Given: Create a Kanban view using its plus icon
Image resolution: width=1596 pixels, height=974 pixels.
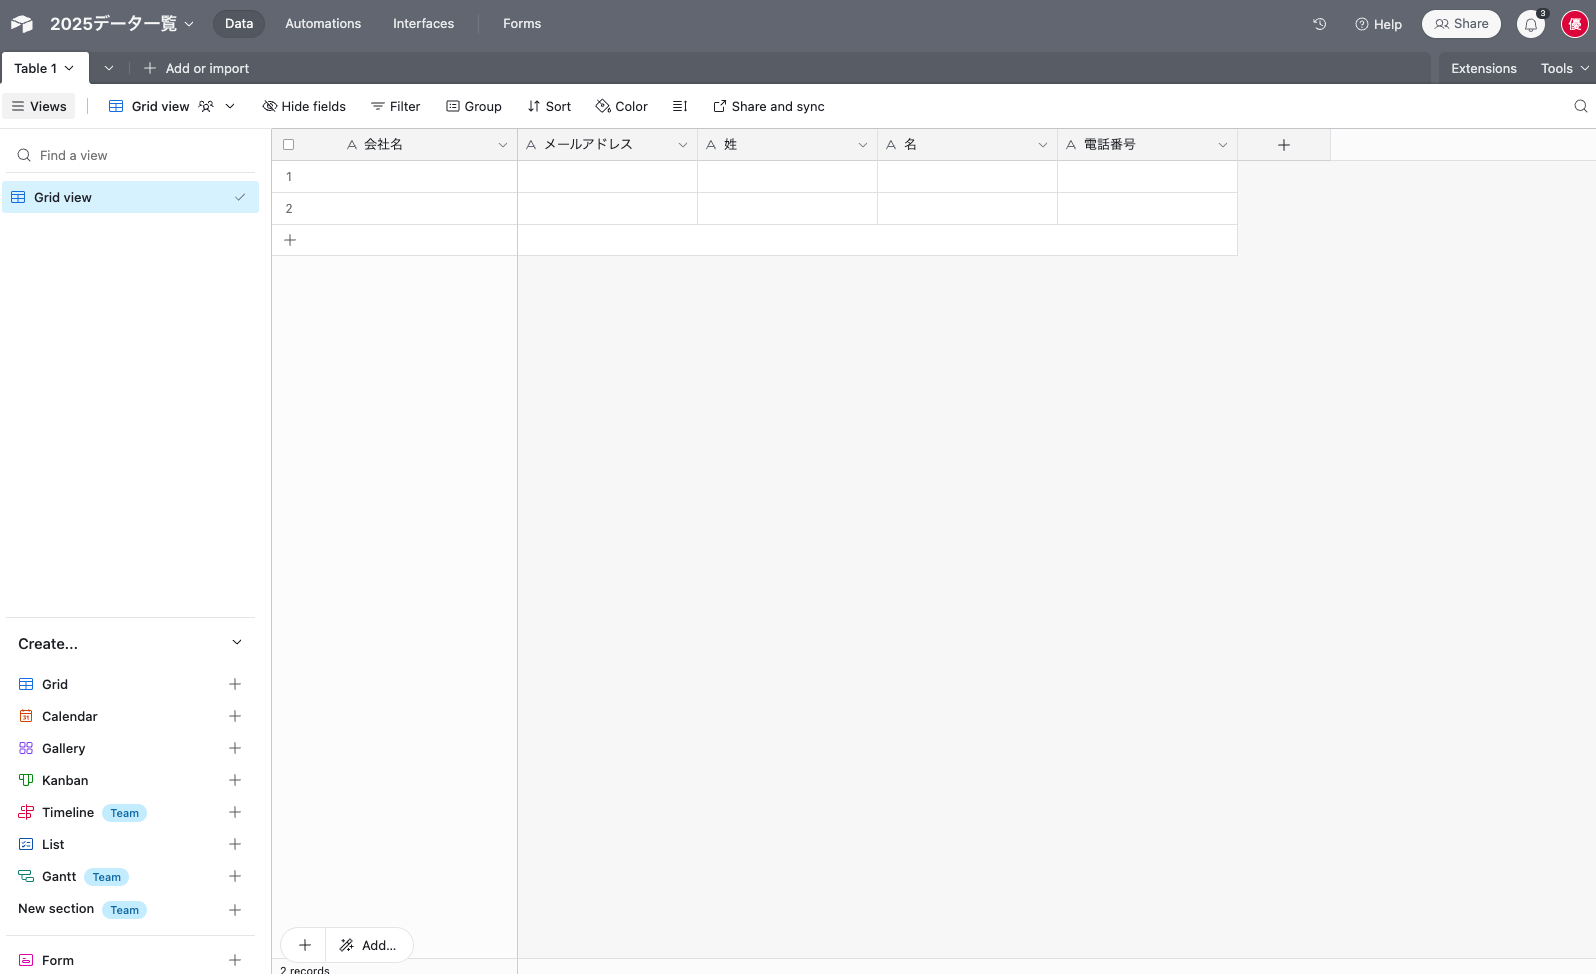Looking at the screenshot, I should tap(235, 780).
